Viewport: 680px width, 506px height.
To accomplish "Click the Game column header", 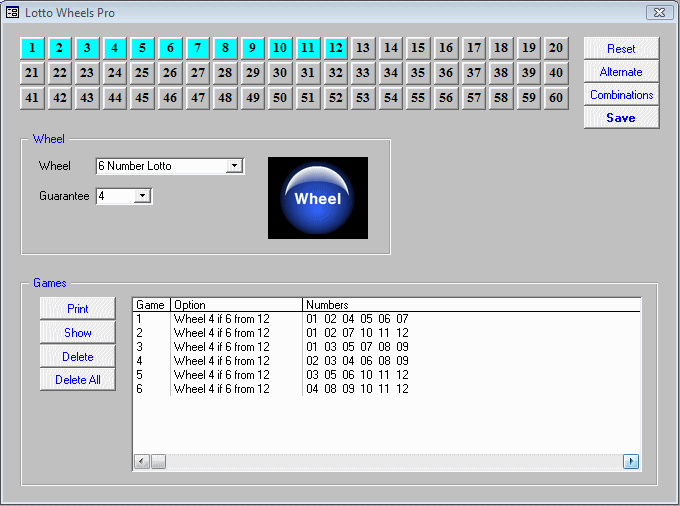I will coord(151,305).
